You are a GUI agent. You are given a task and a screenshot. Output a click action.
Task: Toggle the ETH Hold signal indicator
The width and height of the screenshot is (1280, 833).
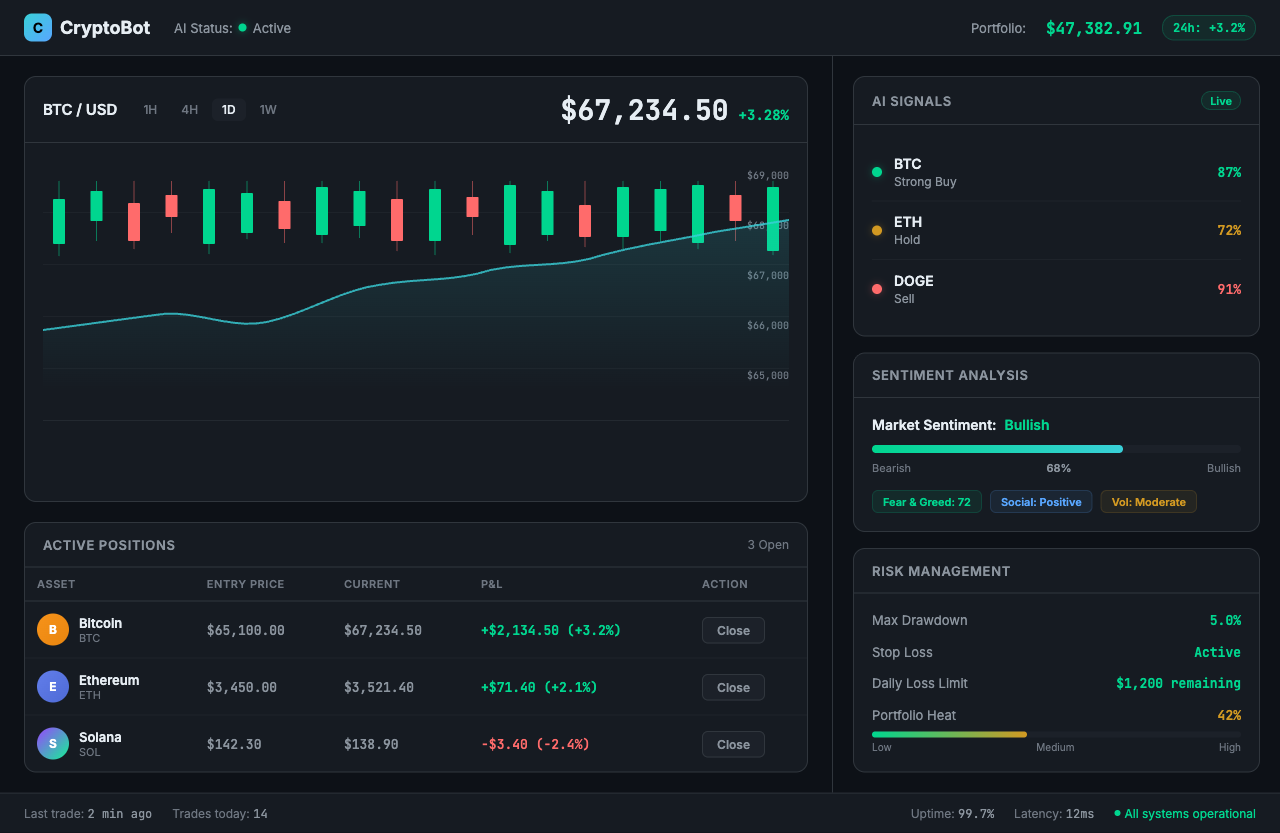pyautogui.click(x=875, y=230)
